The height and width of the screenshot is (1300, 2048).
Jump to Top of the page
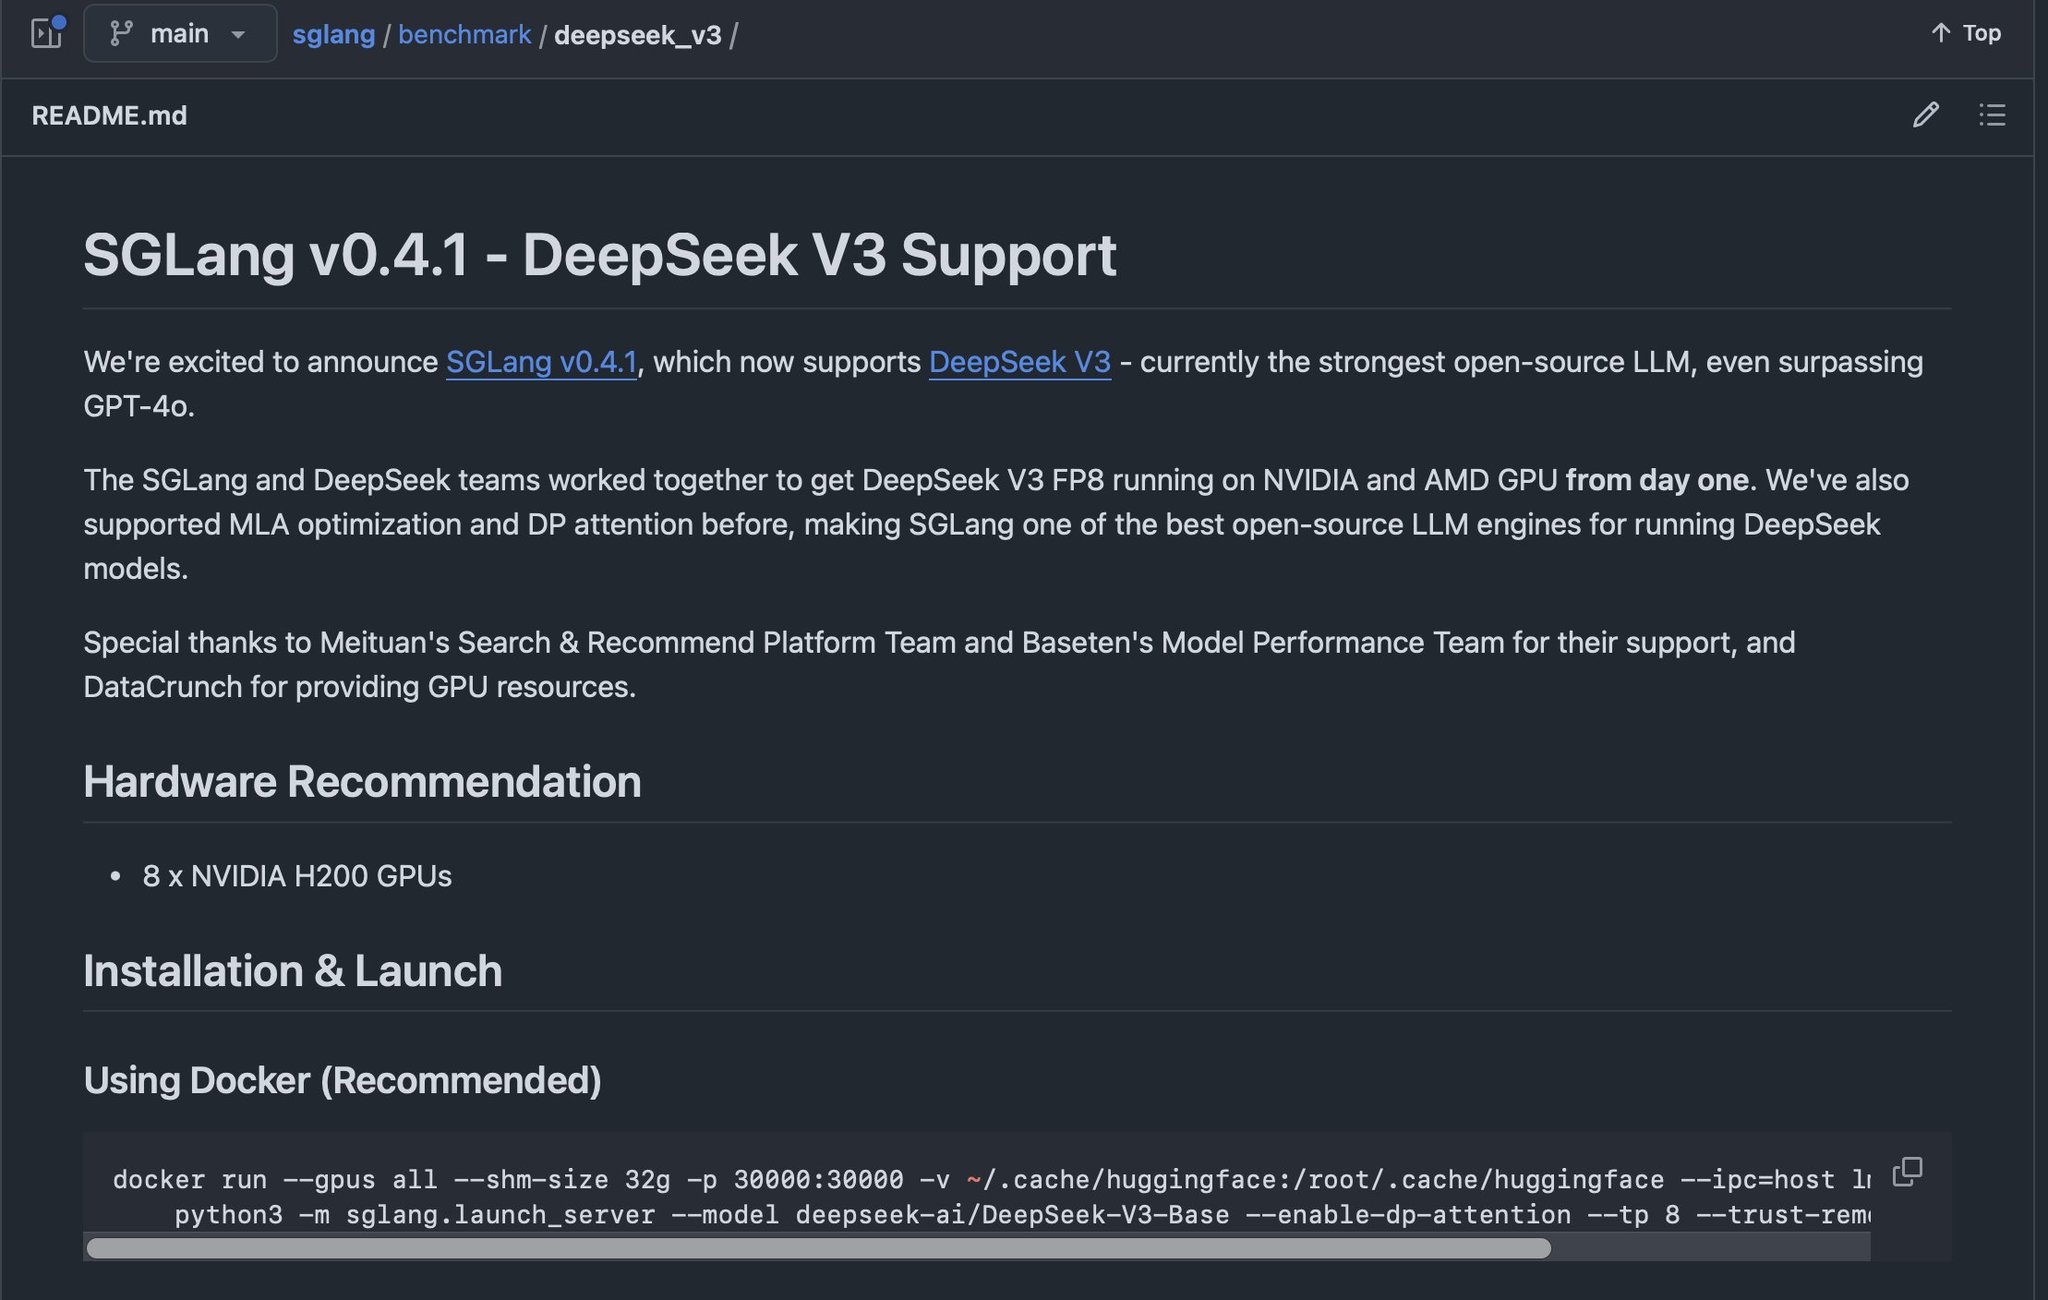pos(1966,33)
